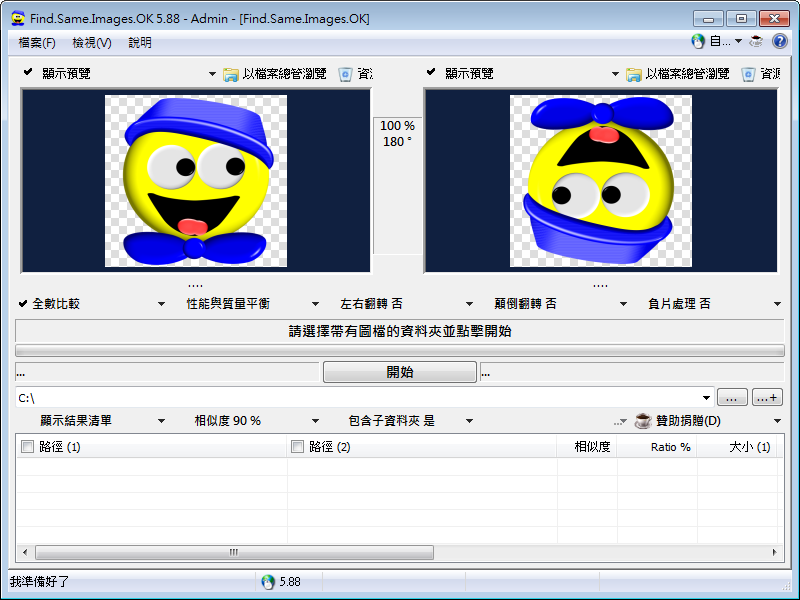Click the help question mark icon

781,41
